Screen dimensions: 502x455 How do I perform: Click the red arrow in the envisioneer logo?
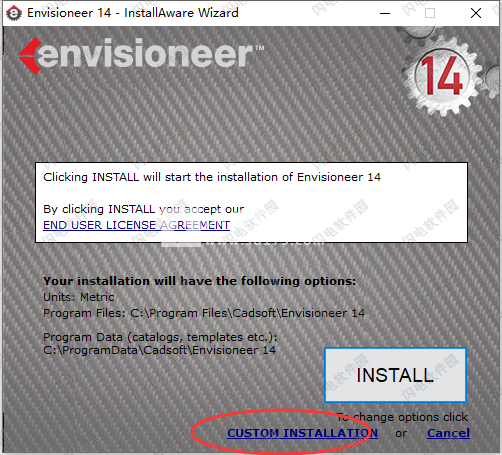30,56
